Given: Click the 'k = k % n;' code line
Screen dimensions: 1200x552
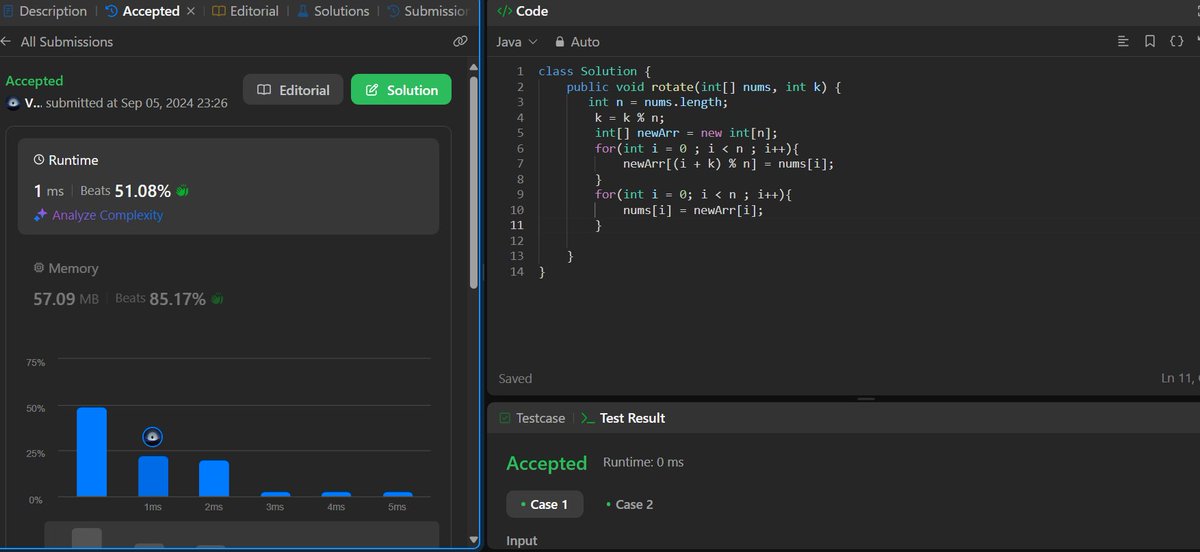Looking at the screenshot, I should (x=629, y=118).
